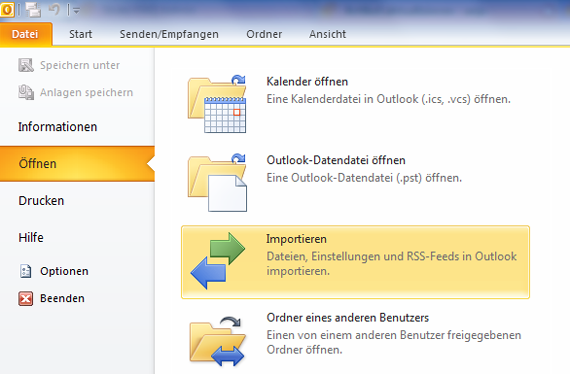
Task: Click the Speichern unter icon
Action: 26,65
